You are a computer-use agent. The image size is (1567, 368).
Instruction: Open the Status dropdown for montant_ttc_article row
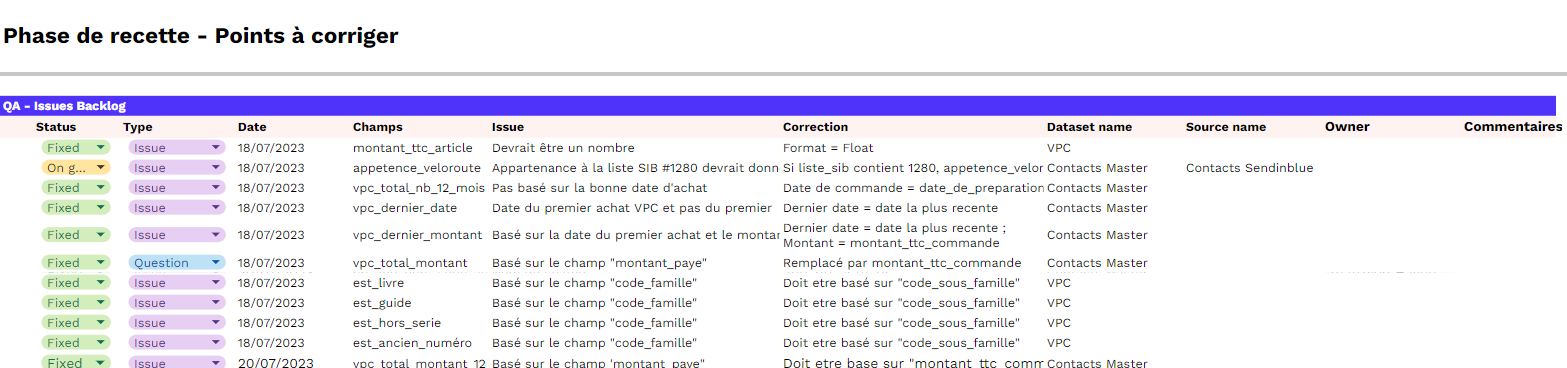(76, 148)
